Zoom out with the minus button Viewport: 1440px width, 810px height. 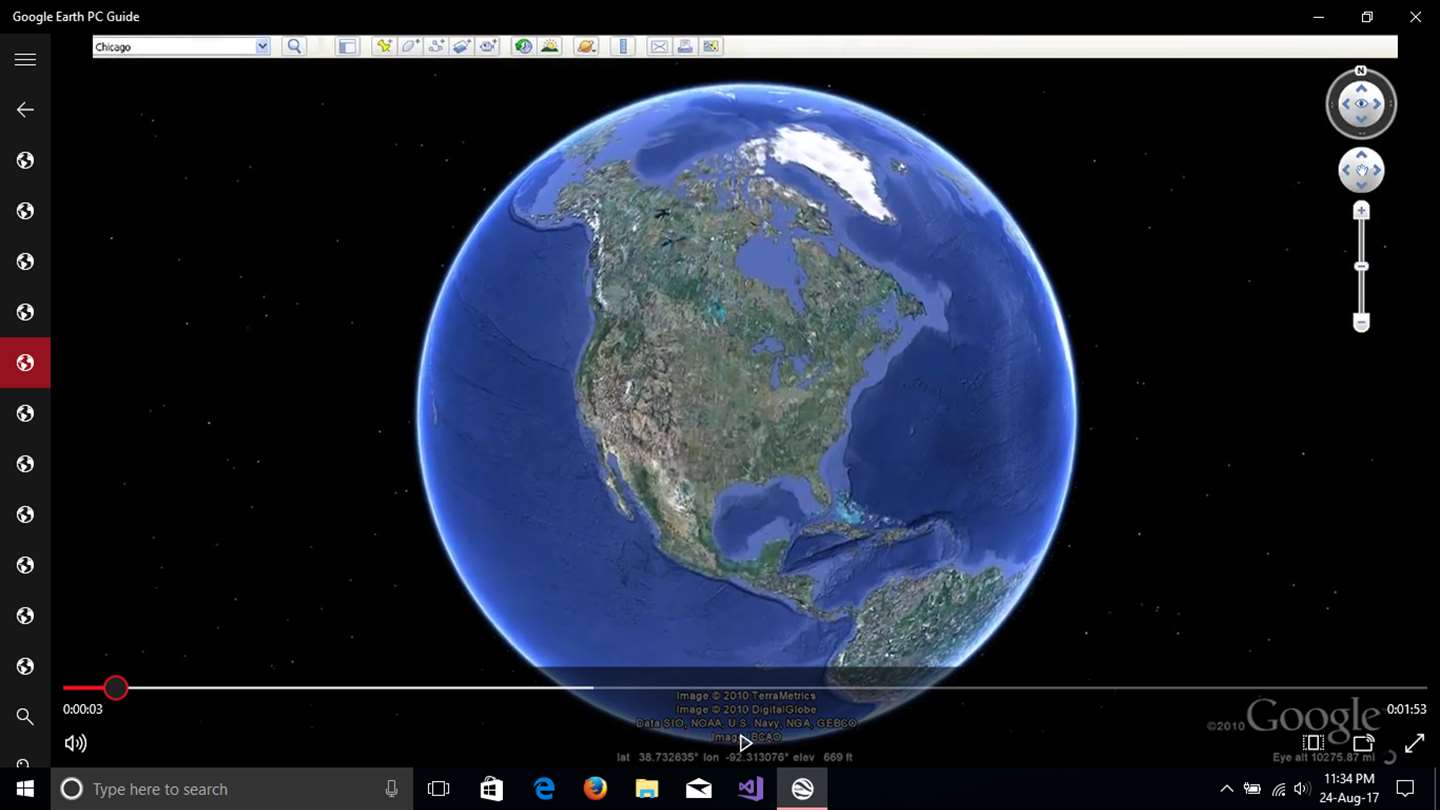(x=1361, y=322)
